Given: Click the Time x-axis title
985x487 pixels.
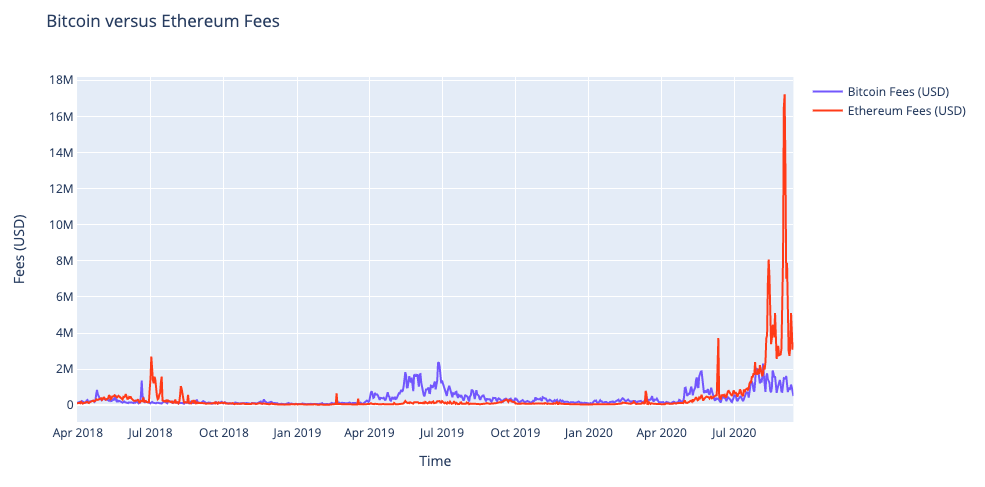Looking at the screenshot, I should (435, 461).
